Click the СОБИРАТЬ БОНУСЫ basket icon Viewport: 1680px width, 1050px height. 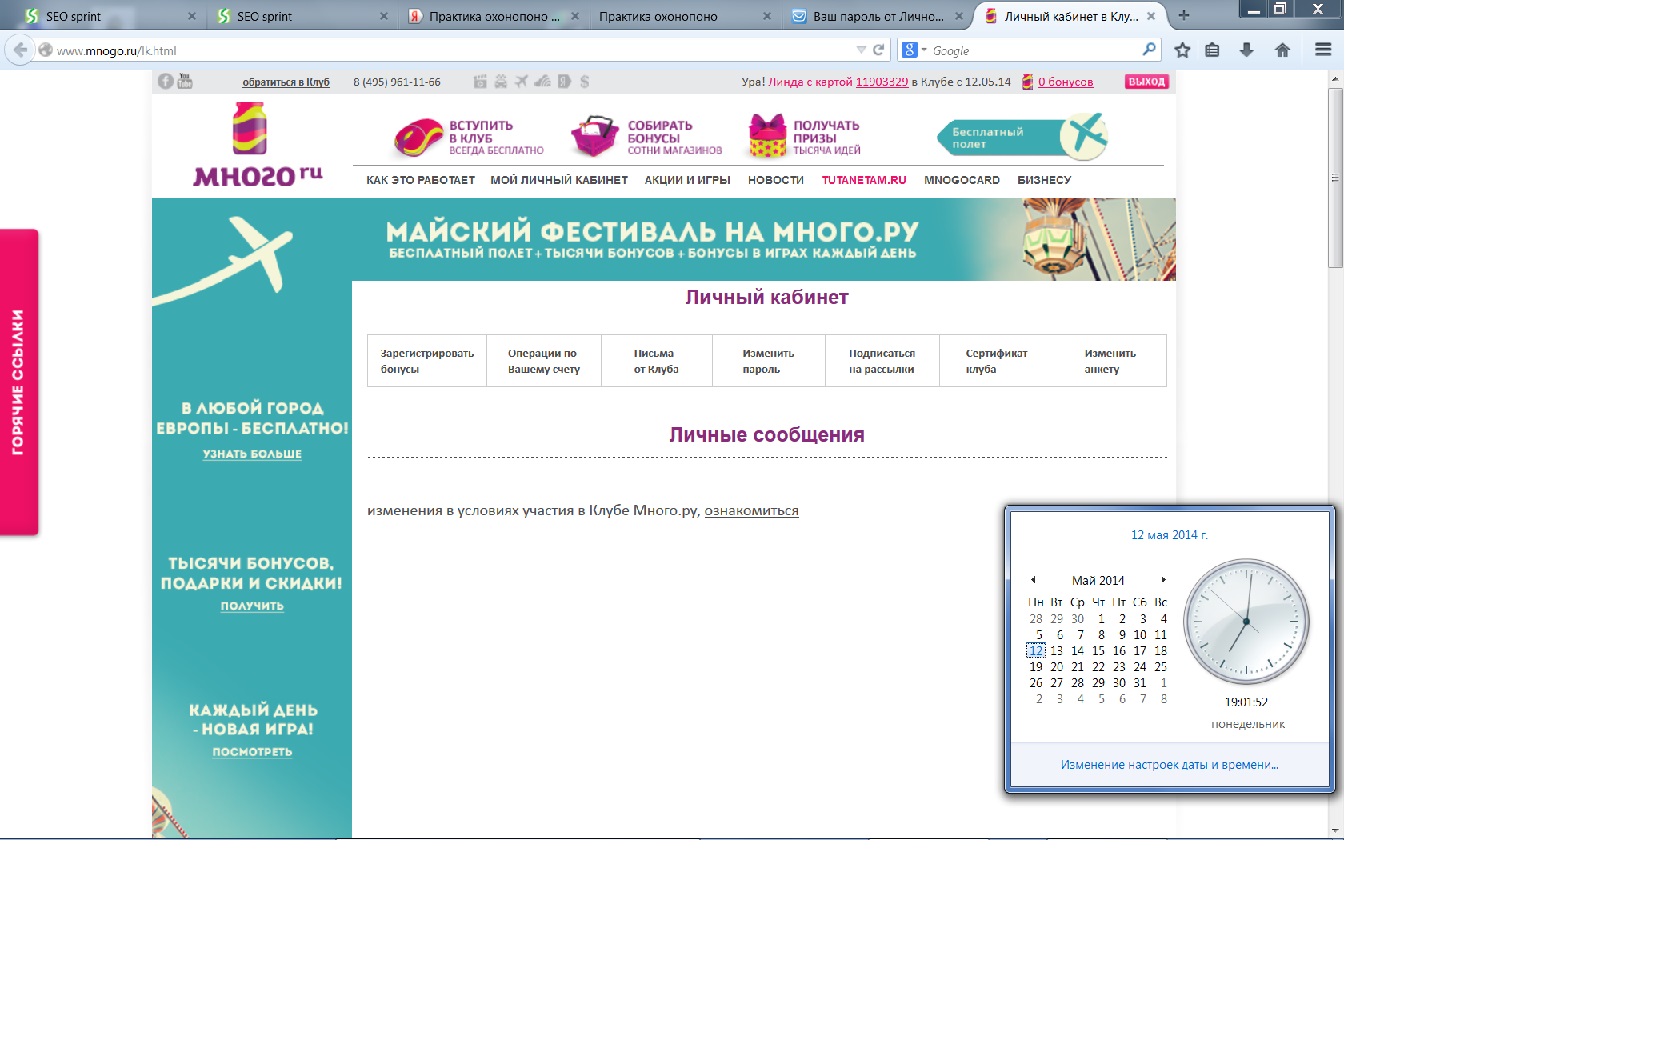[595, 137]
